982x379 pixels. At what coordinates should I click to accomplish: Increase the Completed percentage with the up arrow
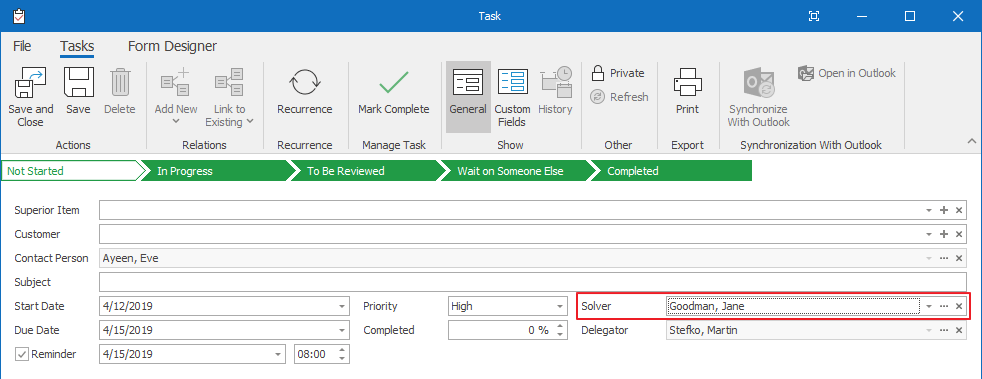pyautogui.click(x=560, y=326)
